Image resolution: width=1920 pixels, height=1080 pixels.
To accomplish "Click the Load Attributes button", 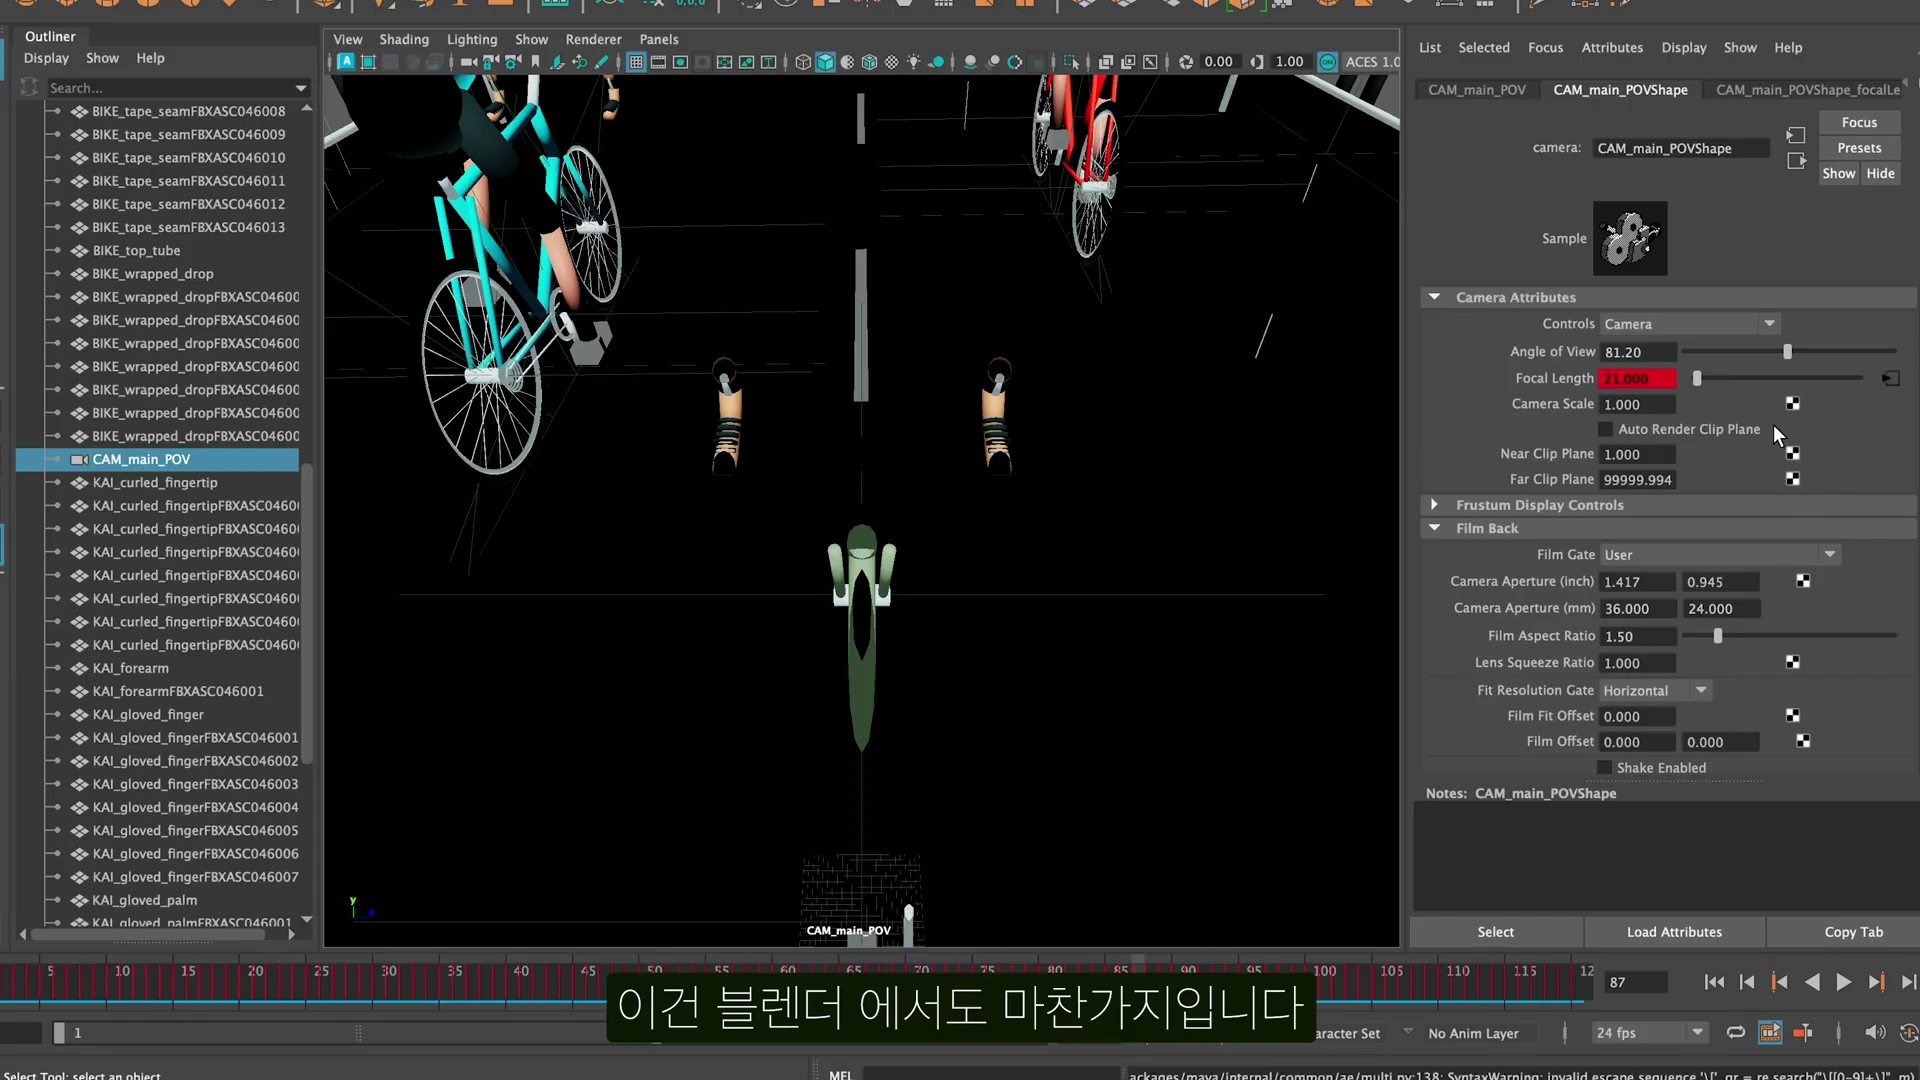I will pyautogui.click(x=1674, y=932).
